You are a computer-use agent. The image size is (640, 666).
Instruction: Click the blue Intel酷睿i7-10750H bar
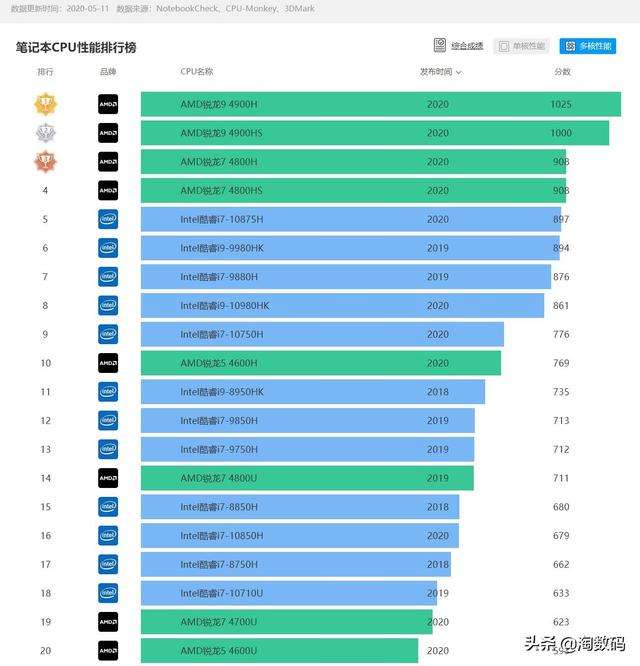321,335
